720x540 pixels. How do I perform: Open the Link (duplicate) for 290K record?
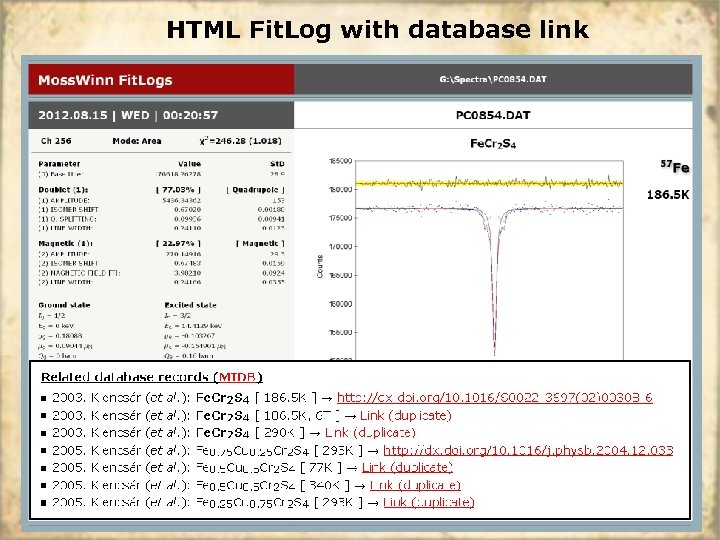point(370,433)
